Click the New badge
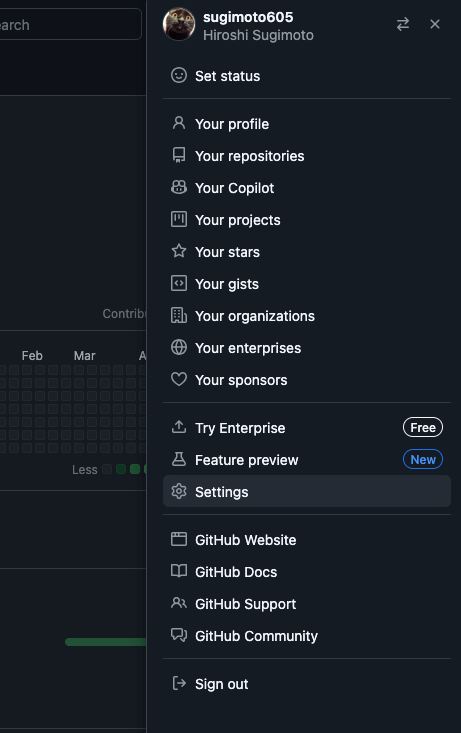 click(x=423, y=460)
